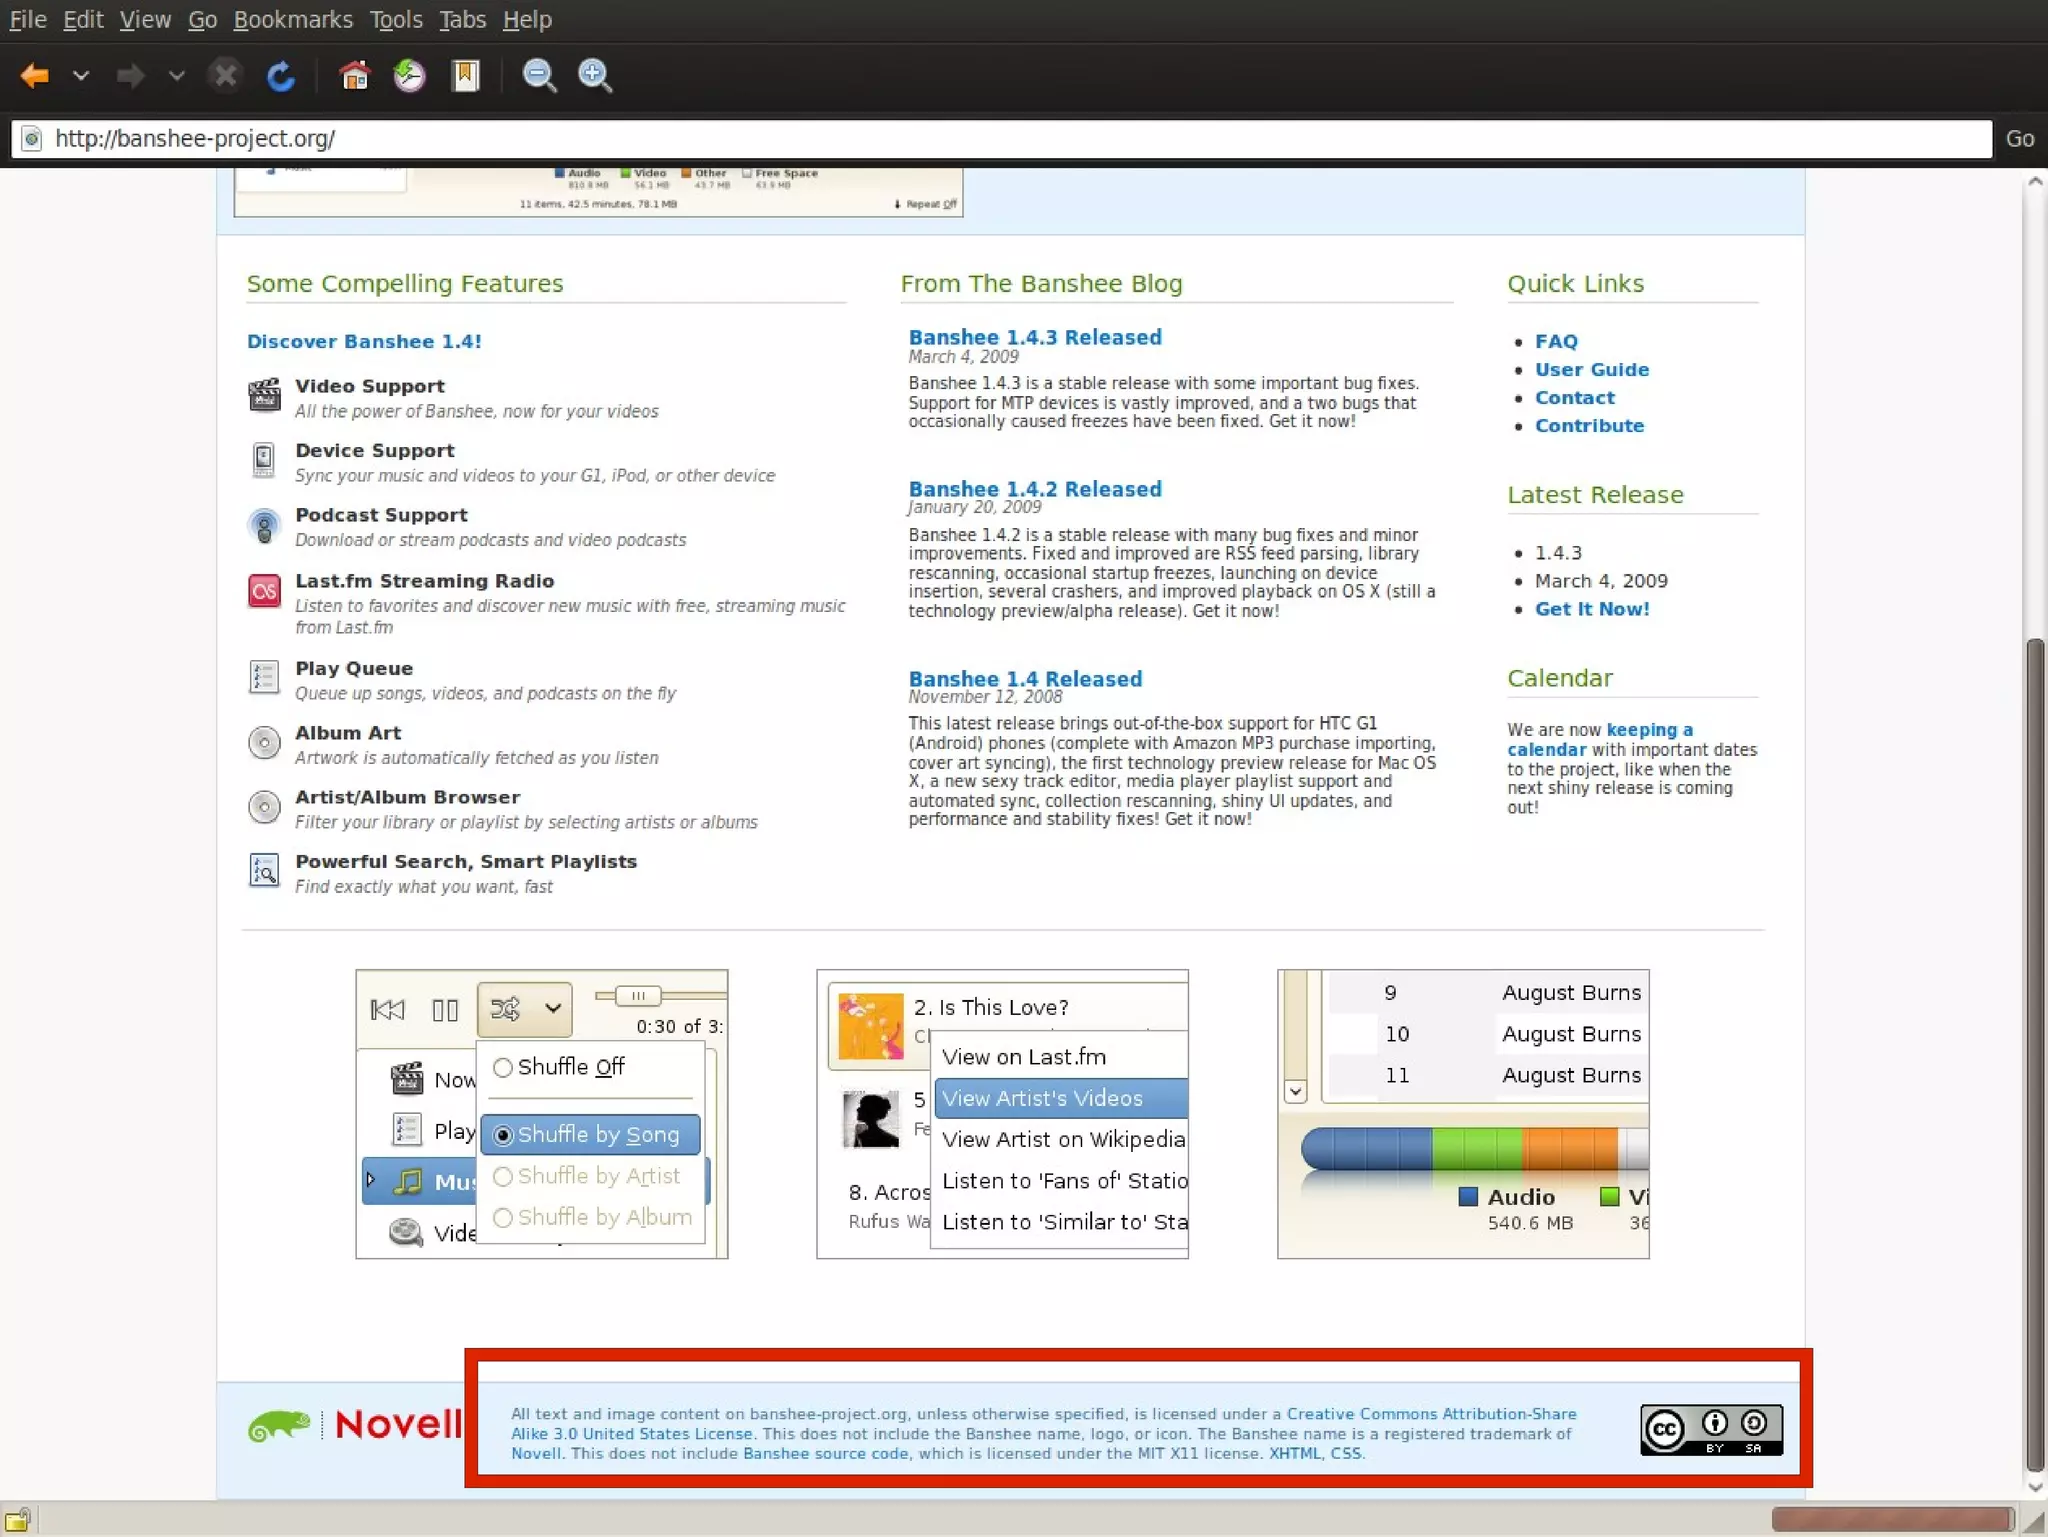
Task: Click the Zoom In magnifier icon
Action: (x=595, y=76)
